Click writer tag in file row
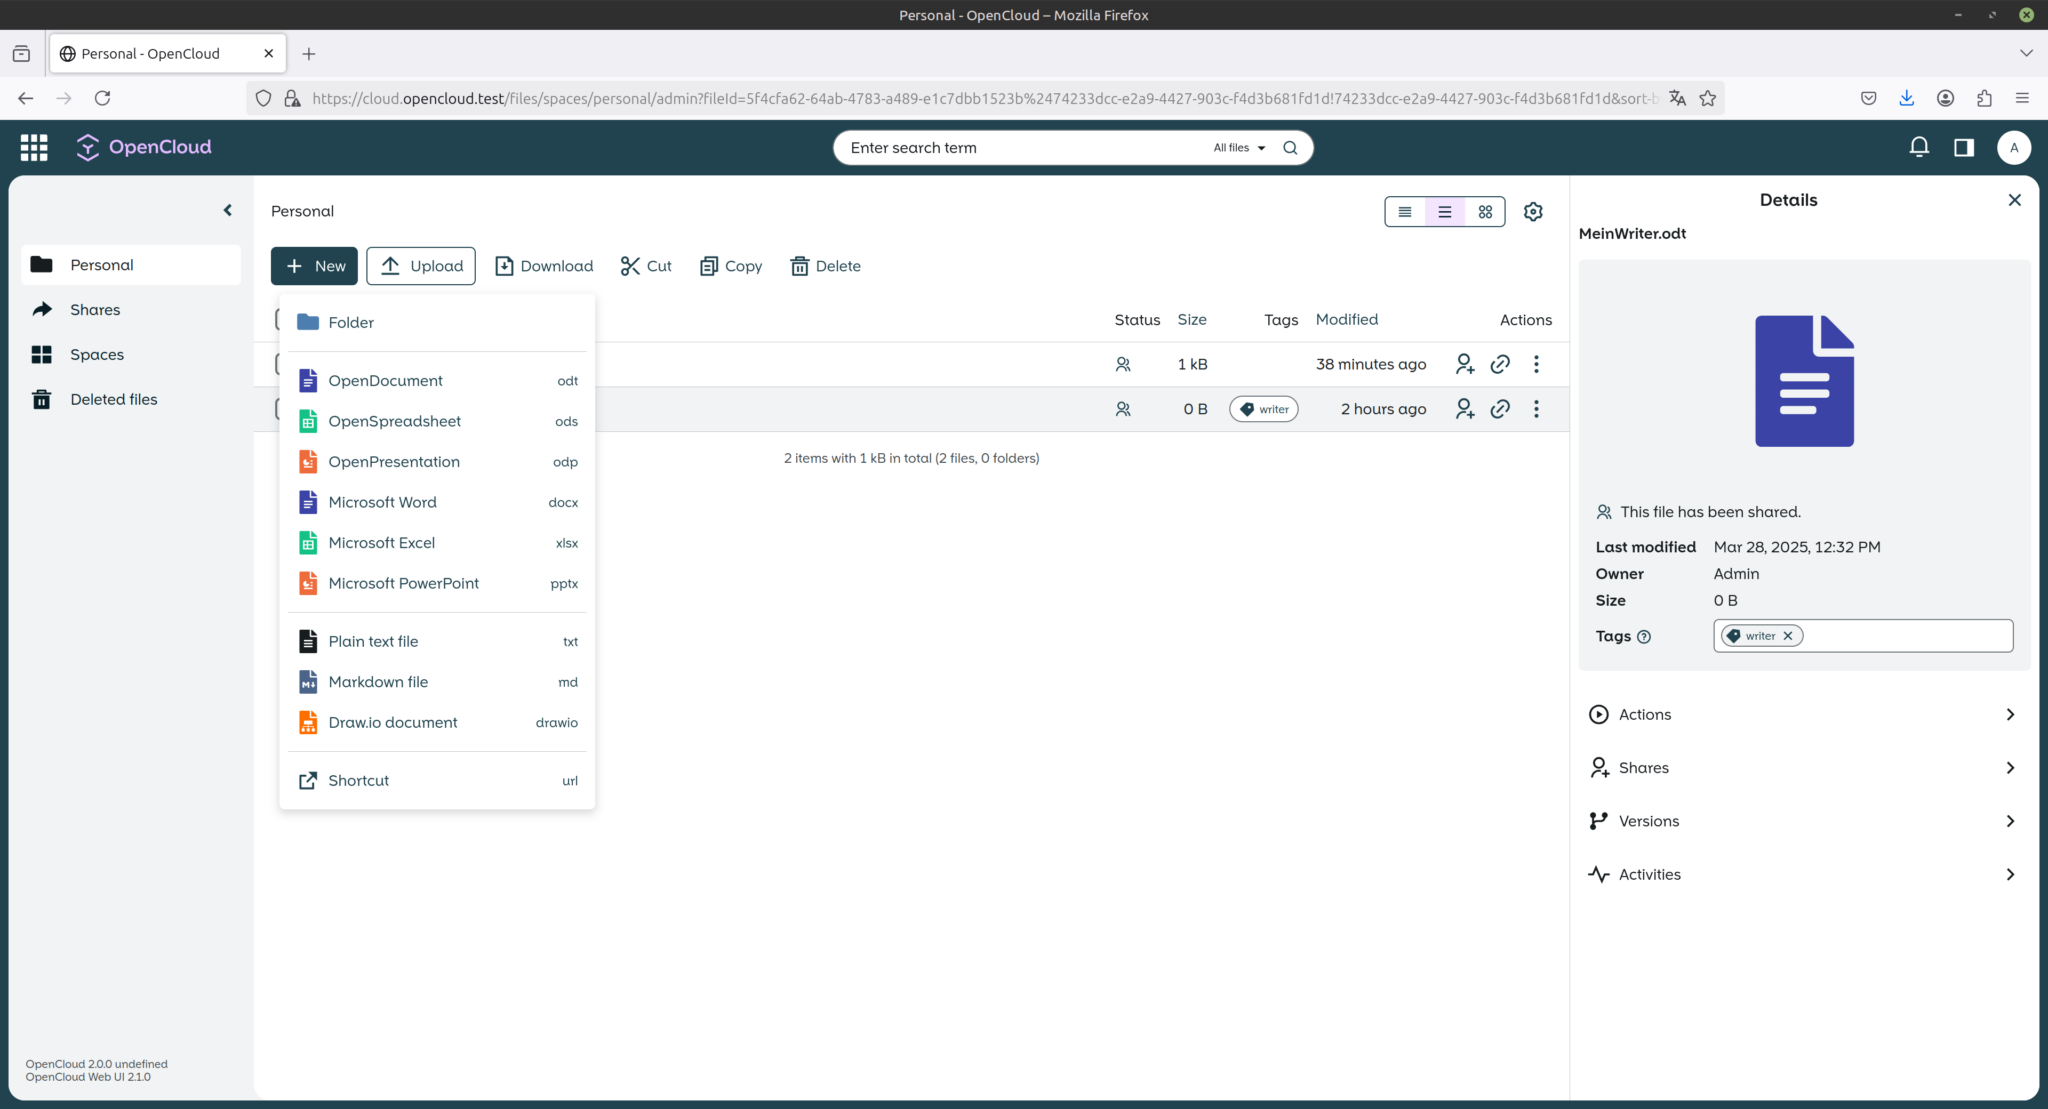The height and width of the screenshot is (1109, 2048). (x=1264, y=409)
